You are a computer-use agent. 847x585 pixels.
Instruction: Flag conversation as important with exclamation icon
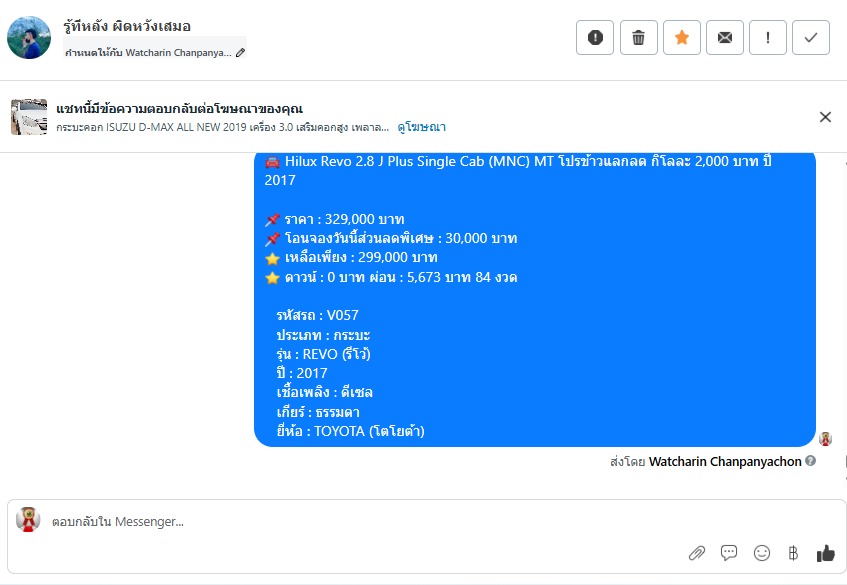768,38
